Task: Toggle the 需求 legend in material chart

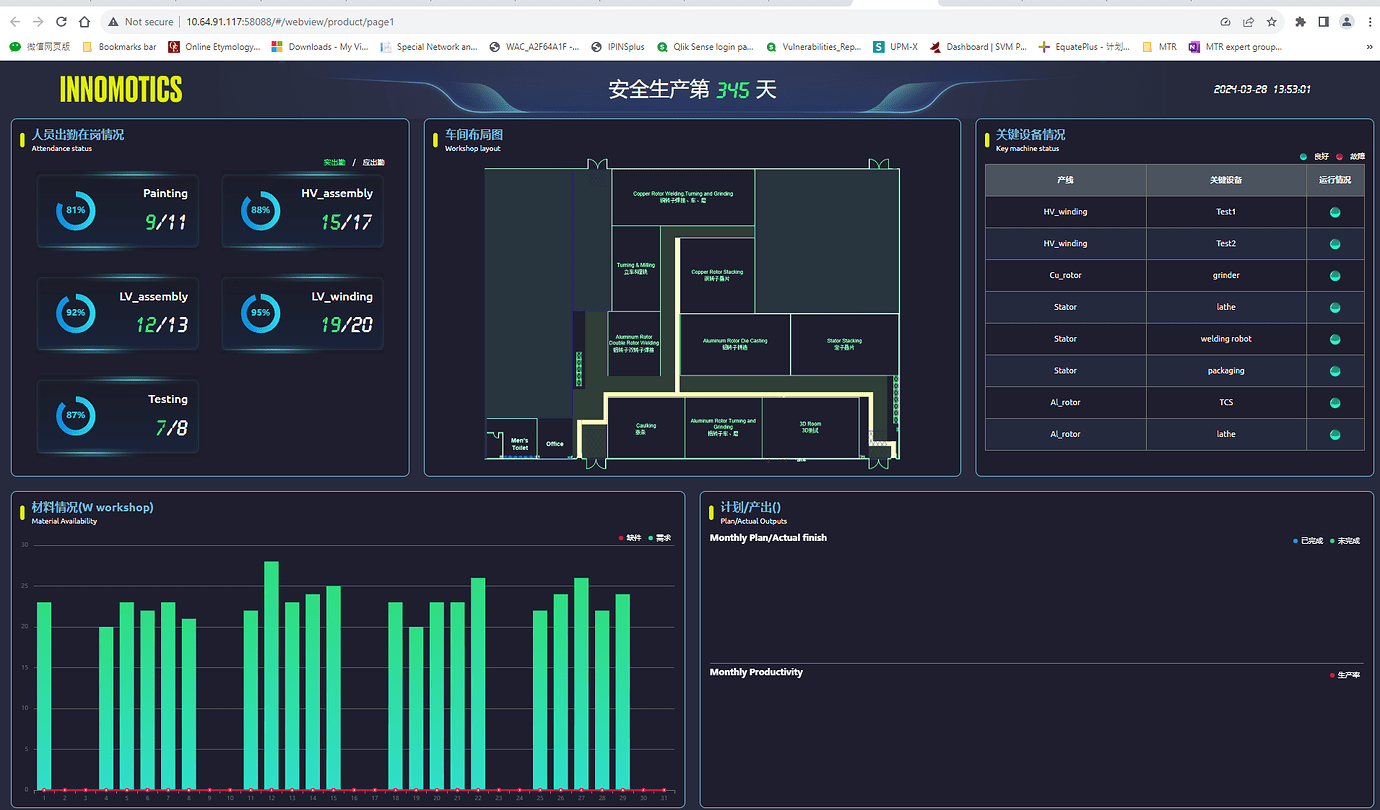Action: [x=659, y=538]
